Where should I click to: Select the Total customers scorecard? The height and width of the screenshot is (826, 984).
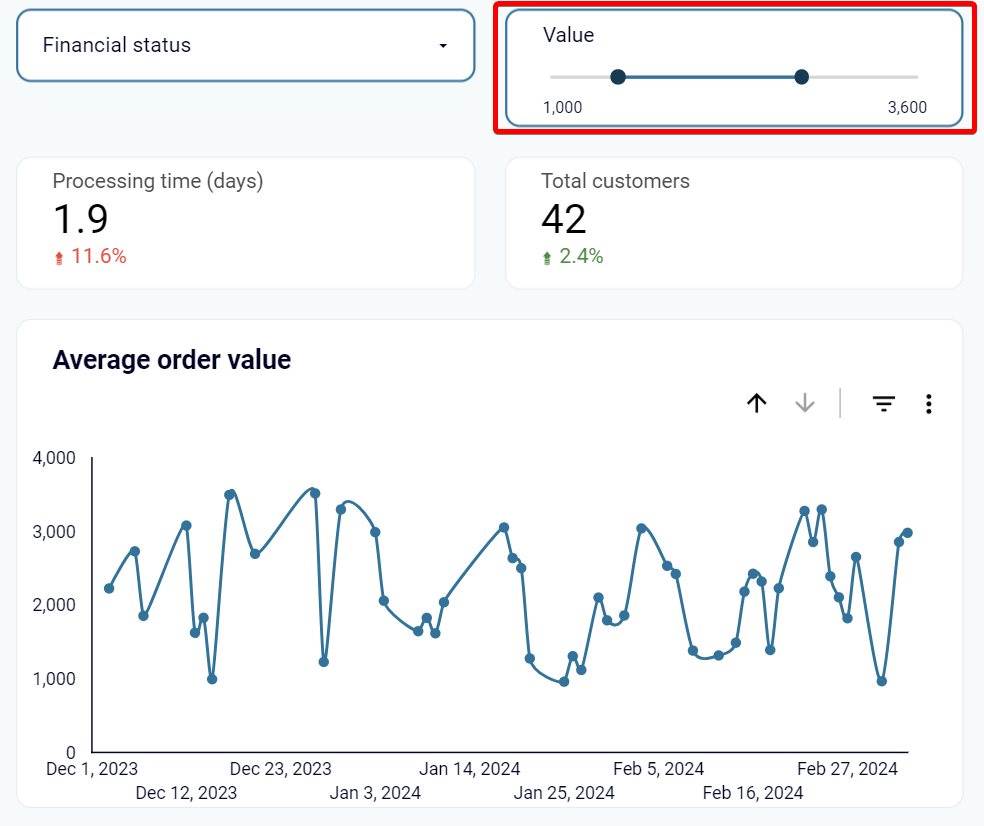734,223
